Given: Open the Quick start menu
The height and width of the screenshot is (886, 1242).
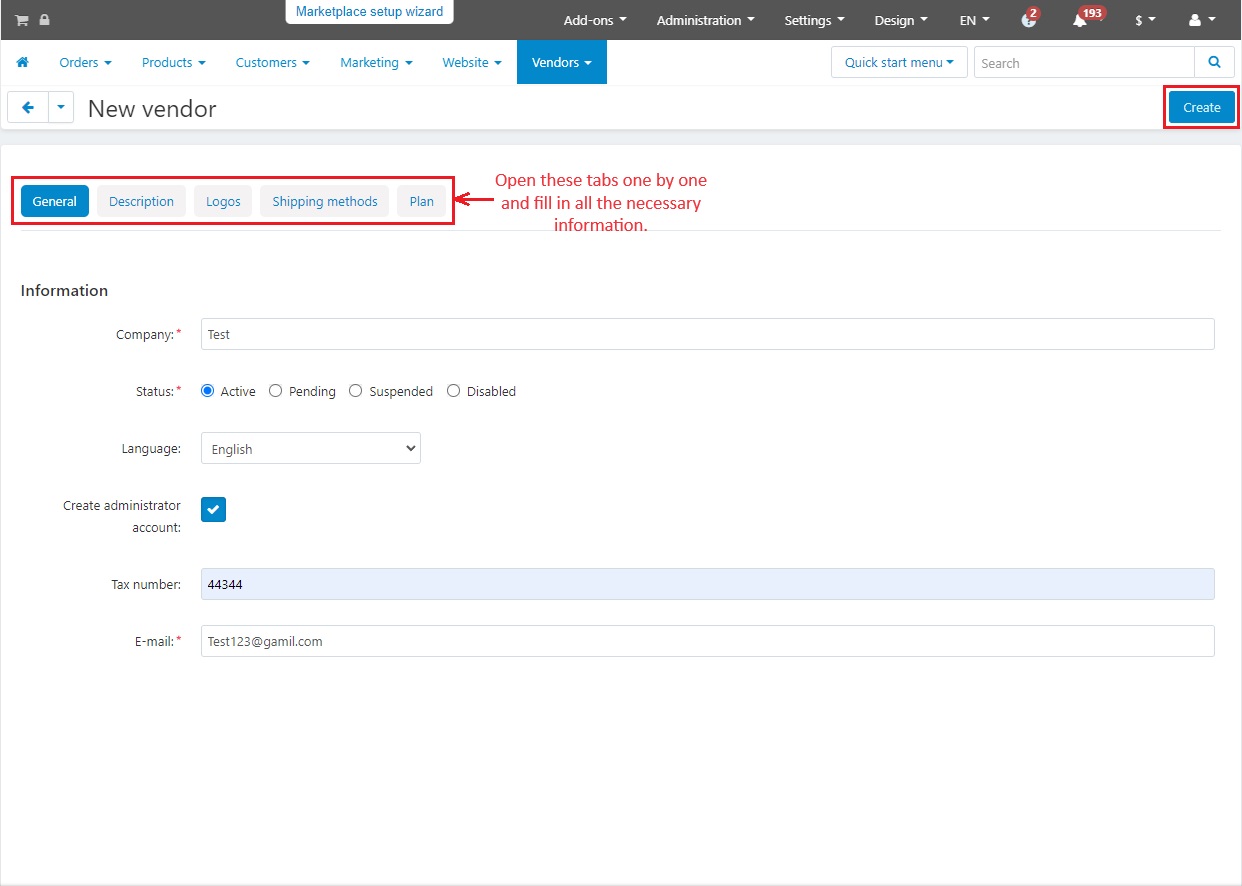Looking at the screenshot, I should coord(899,62).
